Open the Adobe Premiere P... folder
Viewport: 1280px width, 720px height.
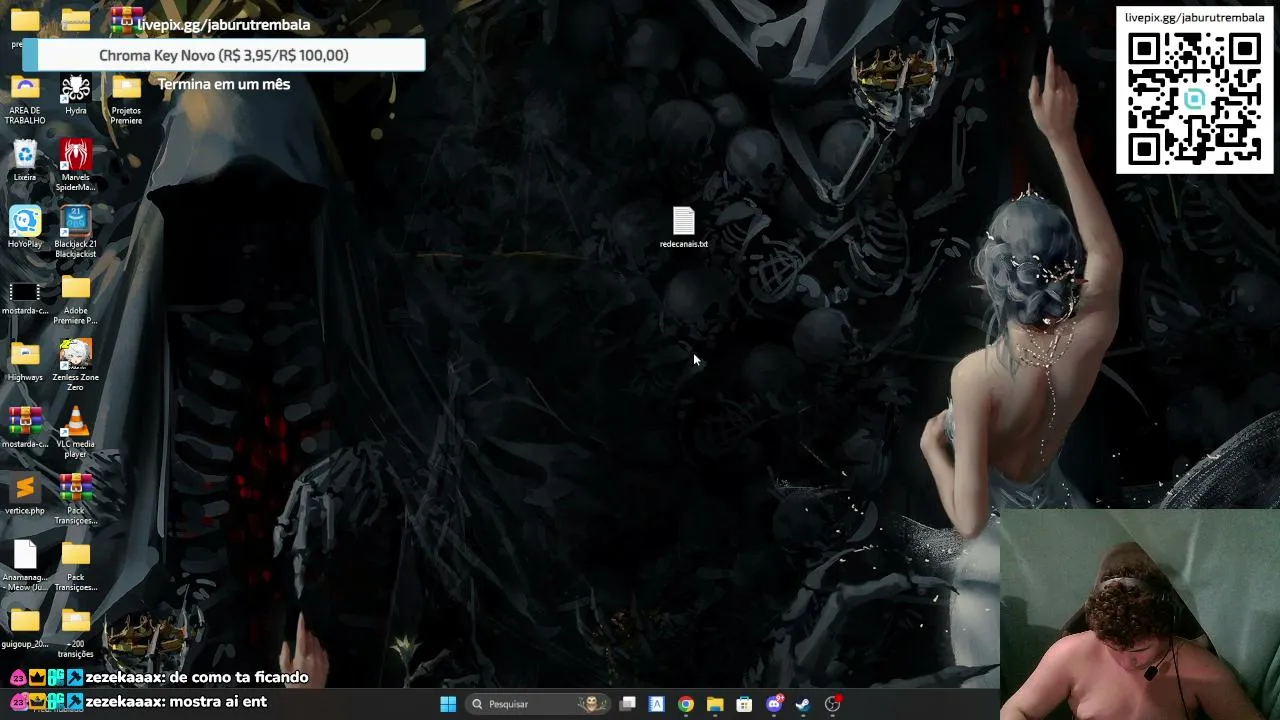point(76,299)
